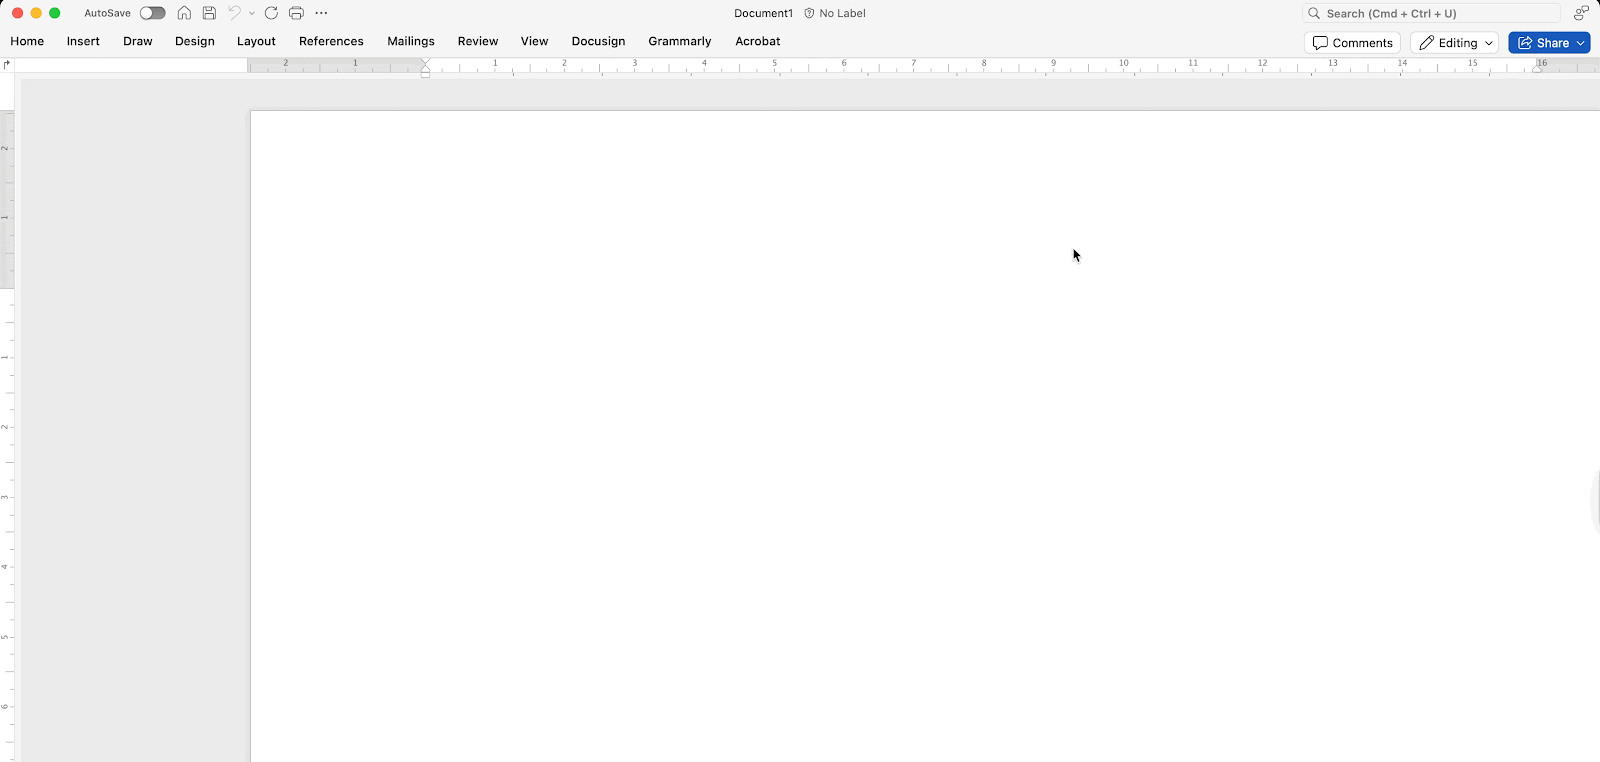Open the quick access more options ellipsis
1600x762 pixels.
[321, 13]
